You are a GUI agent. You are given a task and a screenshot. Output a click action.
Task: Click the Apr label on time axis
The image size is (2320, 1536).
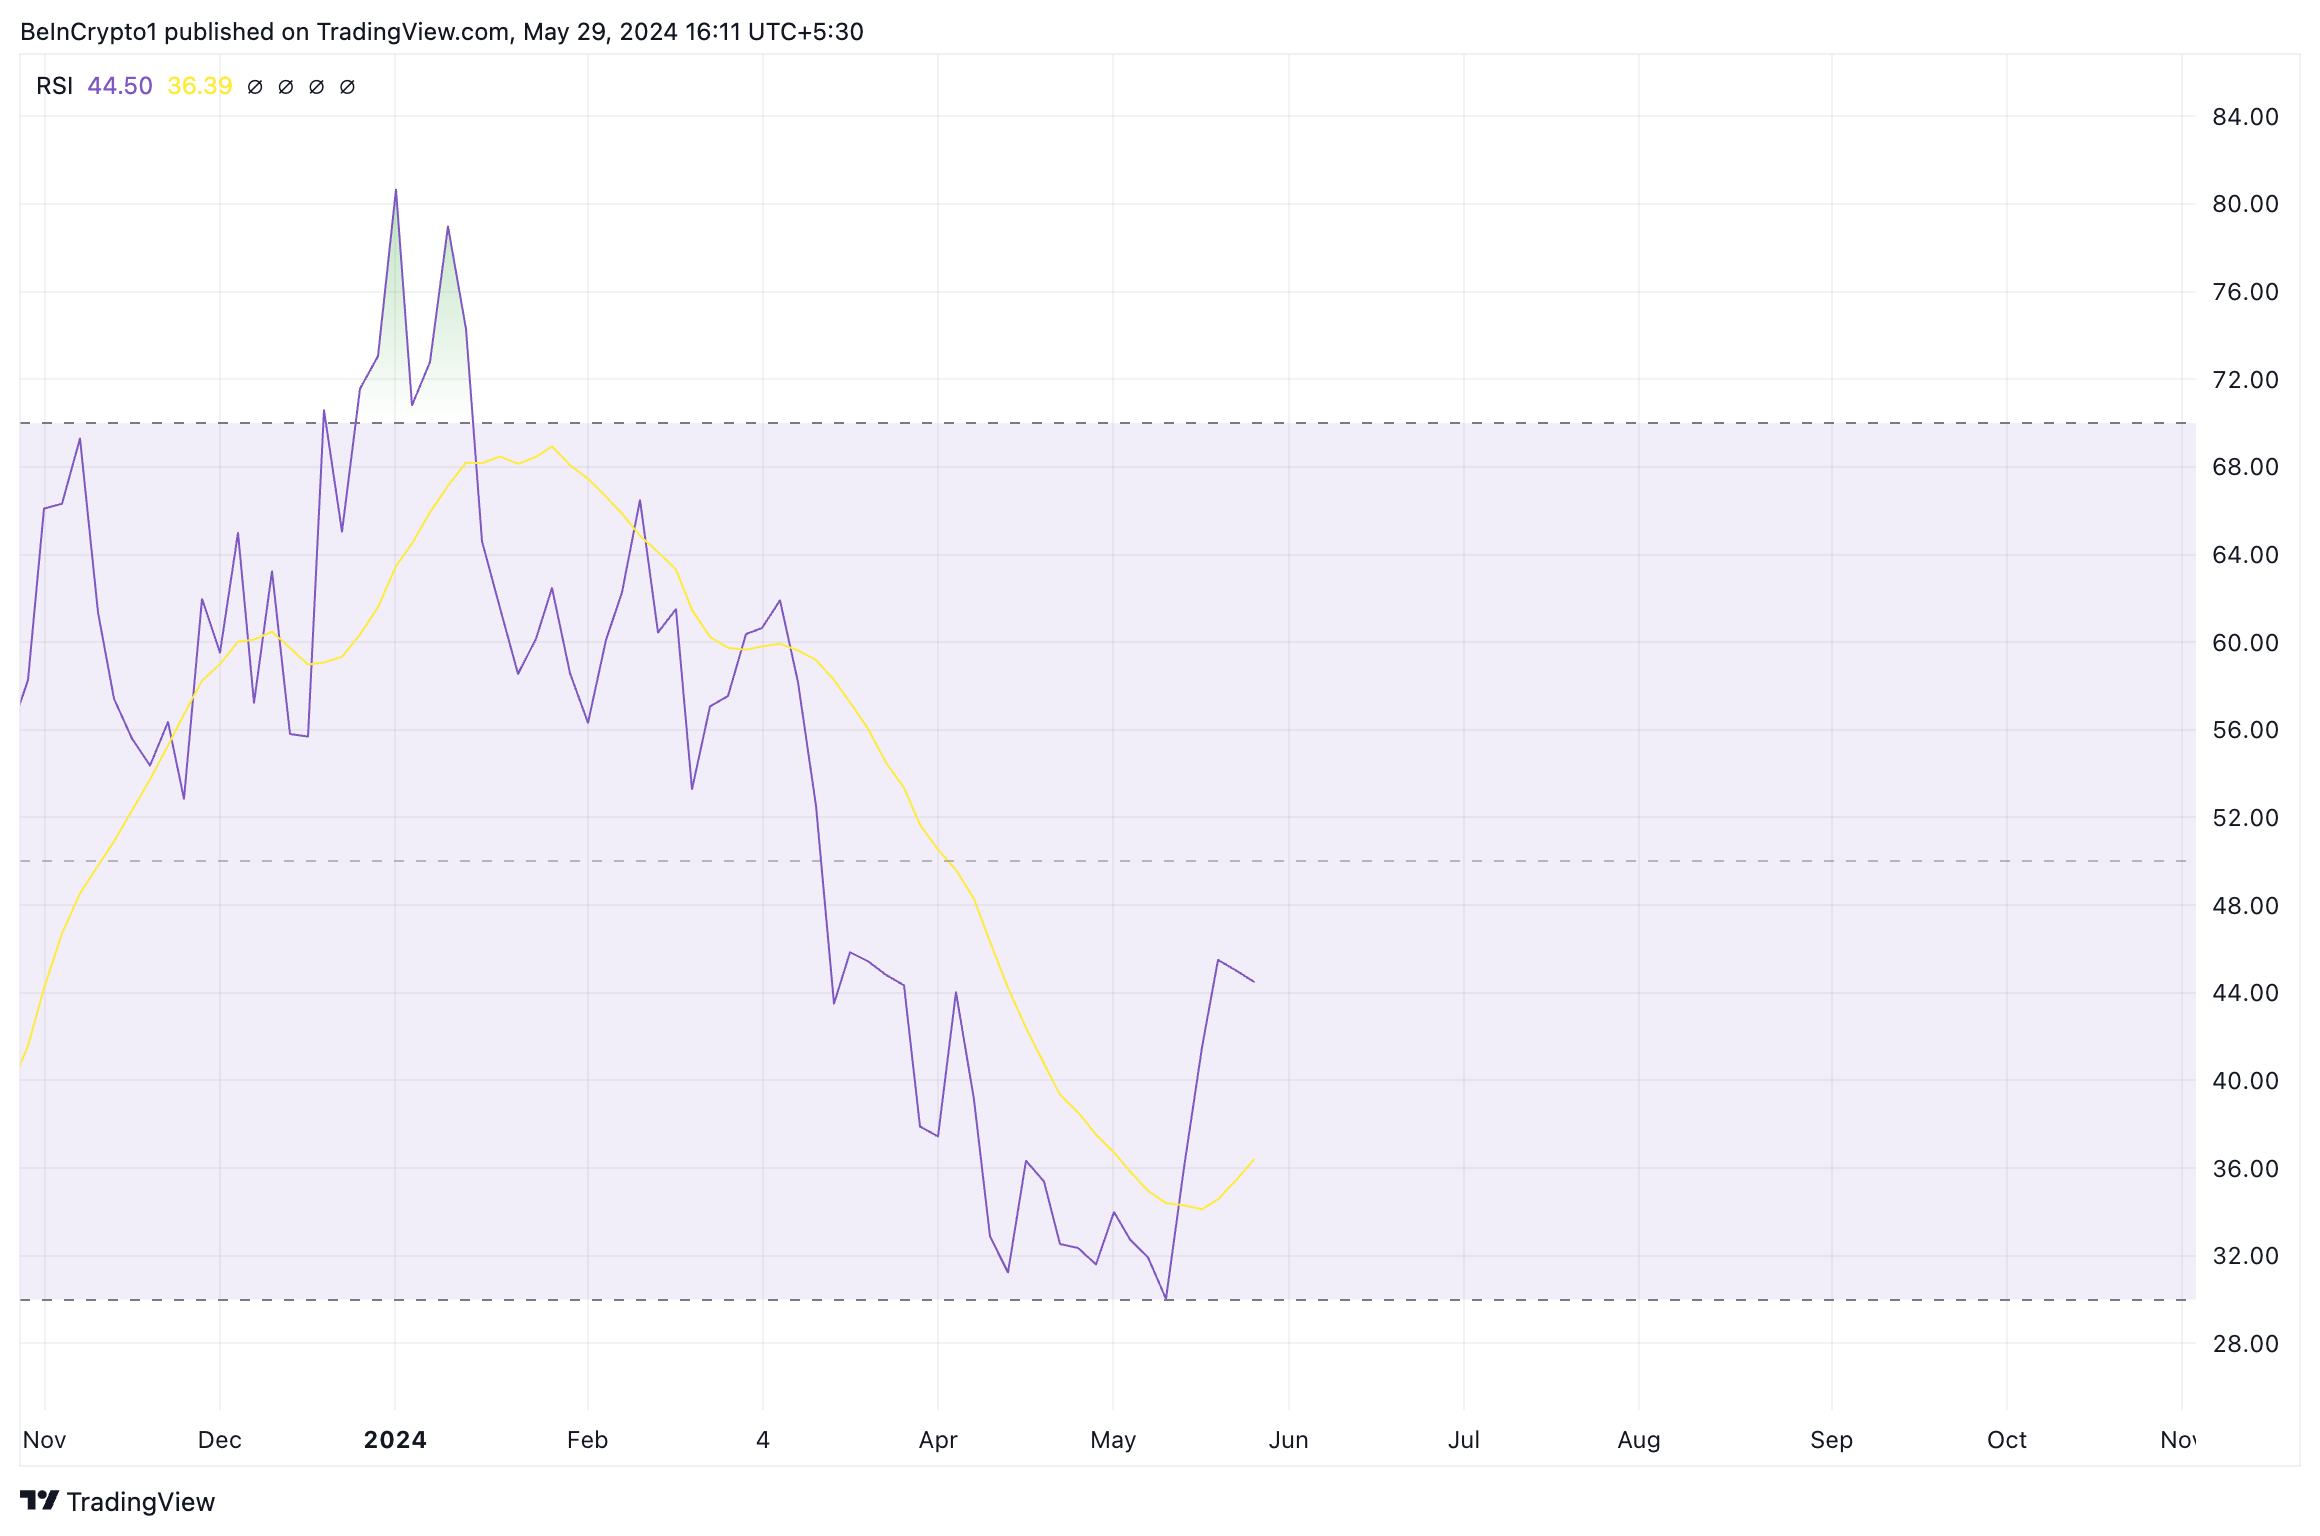(x=938, y=1440)
